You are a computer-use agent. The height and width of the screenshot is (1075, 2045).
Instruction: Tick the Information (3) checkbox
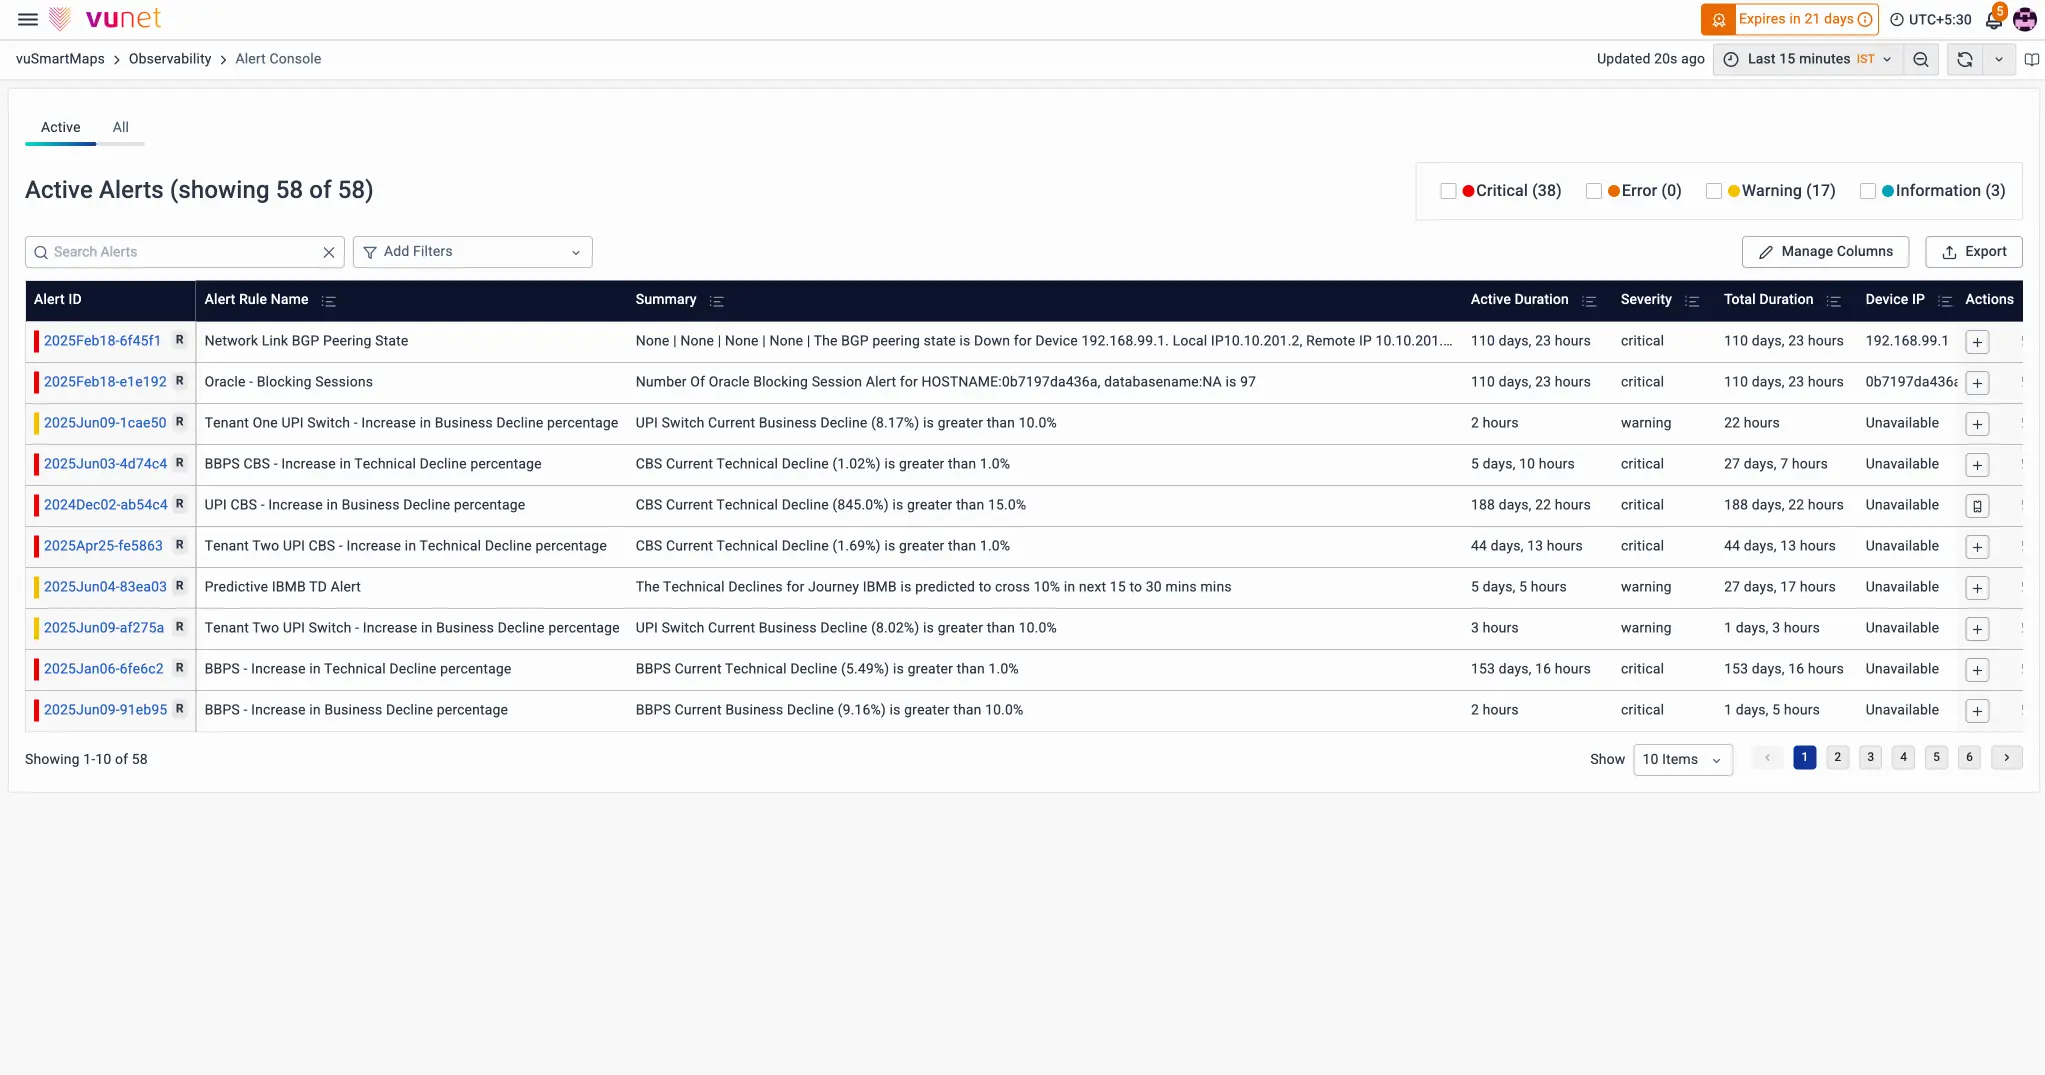1867,191
